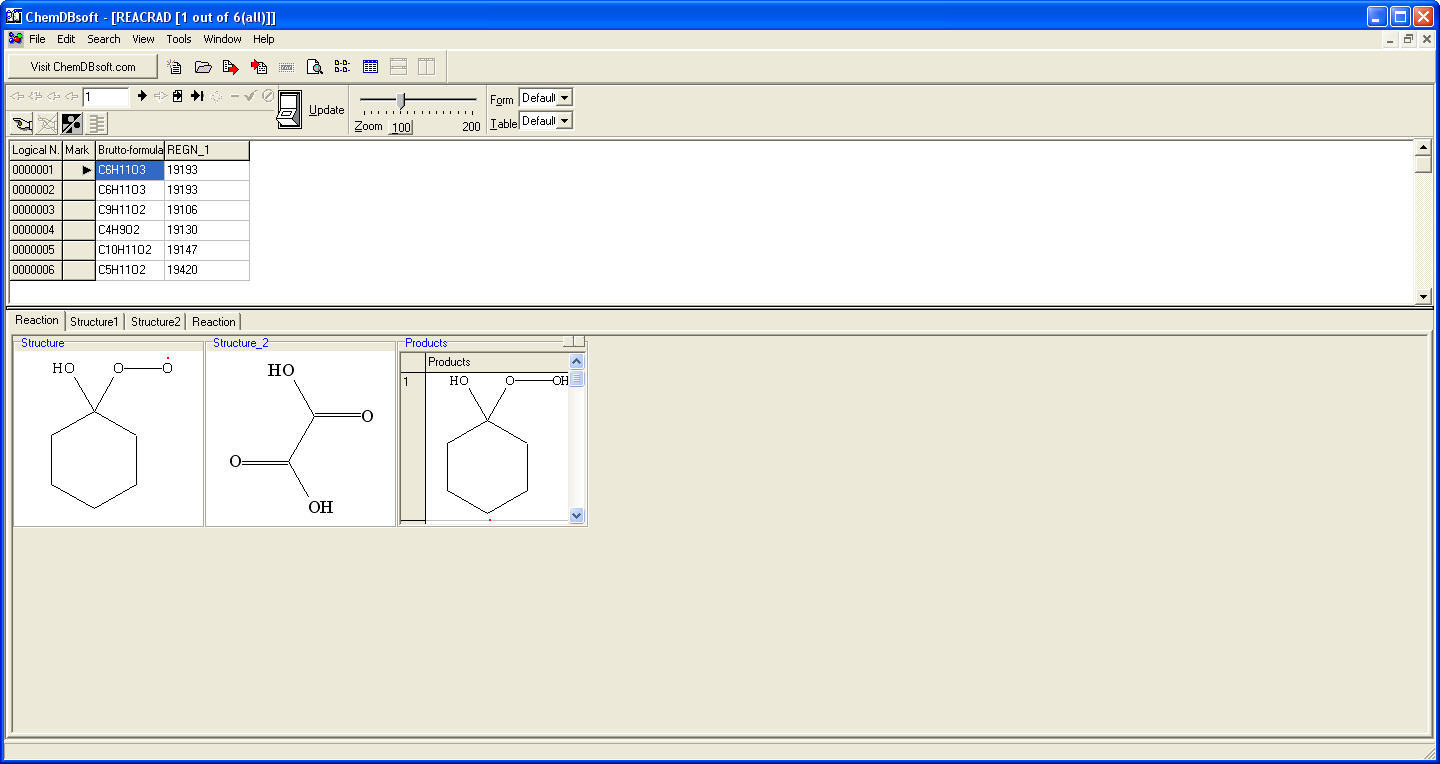Click the new database document icon
1440x764 pixels.
(x=175, y=67)
